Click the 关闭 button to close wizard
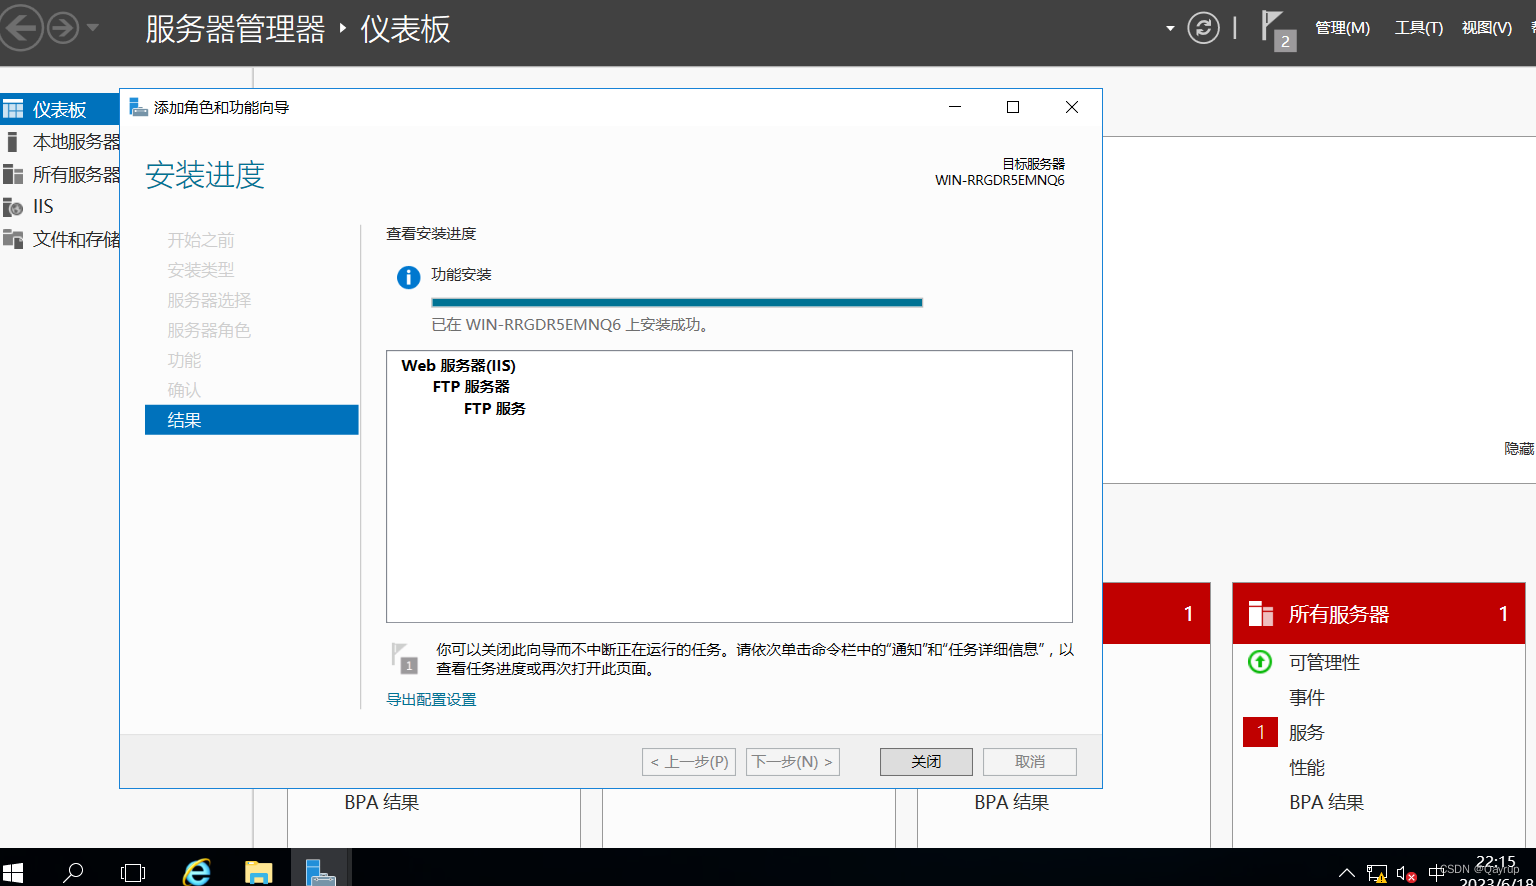The image size is (1536, 886). pyautogui.click(x=925, y=761)
